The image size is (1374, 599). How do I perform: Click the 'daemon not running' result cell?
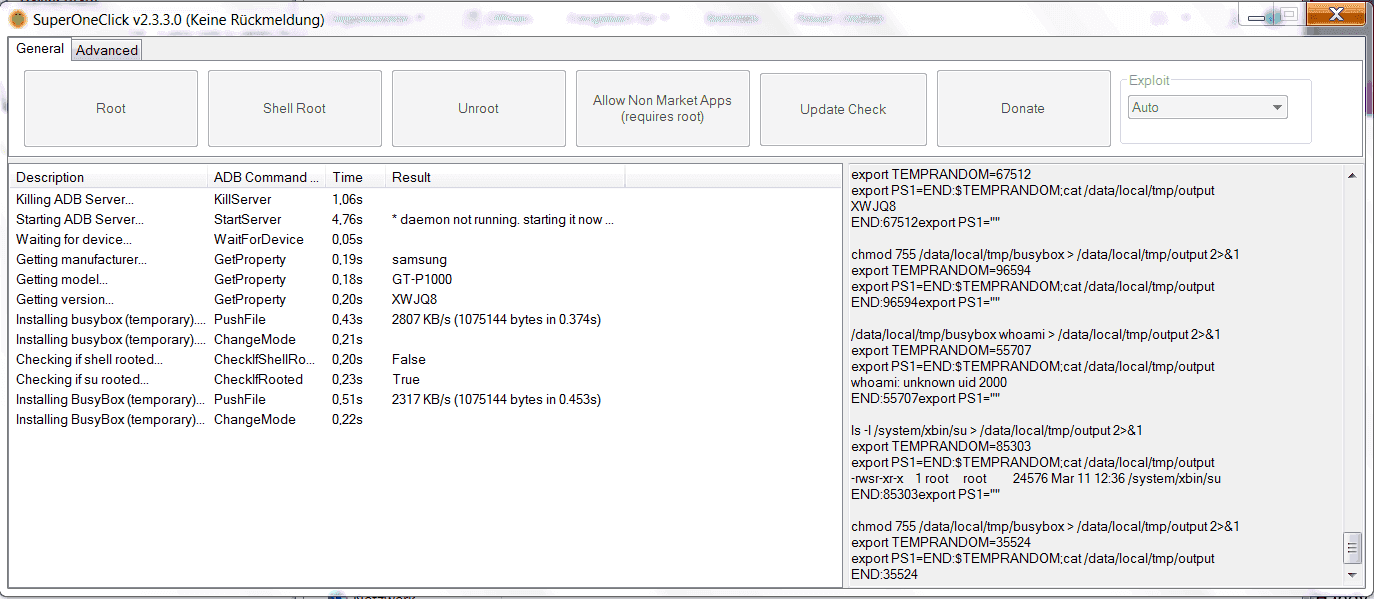point(503,219)
